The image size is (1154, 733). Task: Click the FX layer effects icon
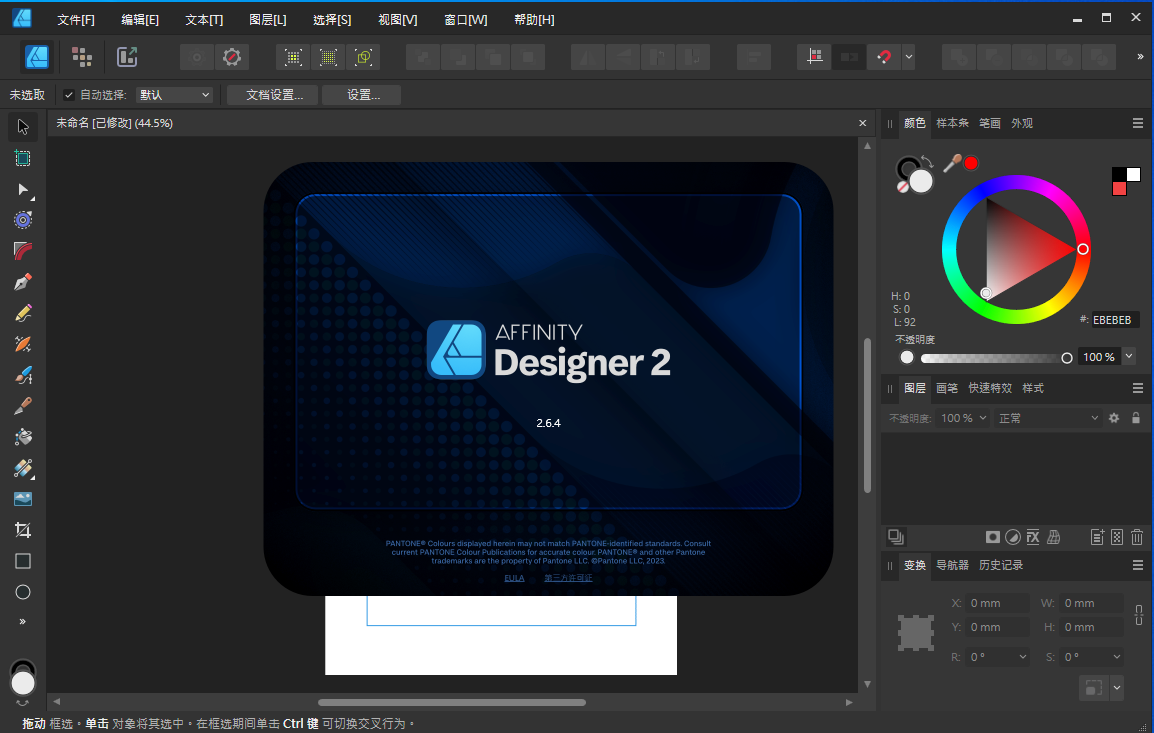[x=1033, y=537]
